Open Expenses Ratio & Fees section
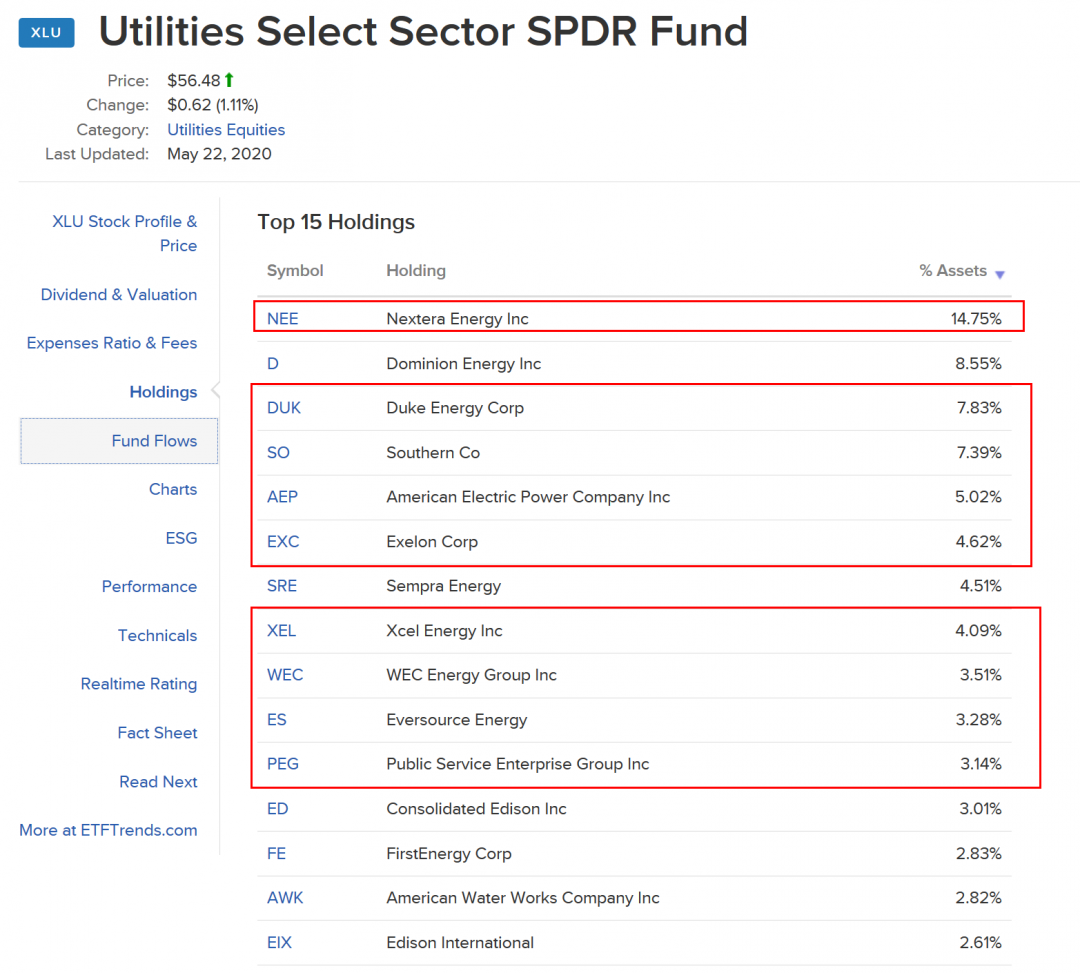Viewport: 1080px width, 973px height. click(x=112, y=343)
